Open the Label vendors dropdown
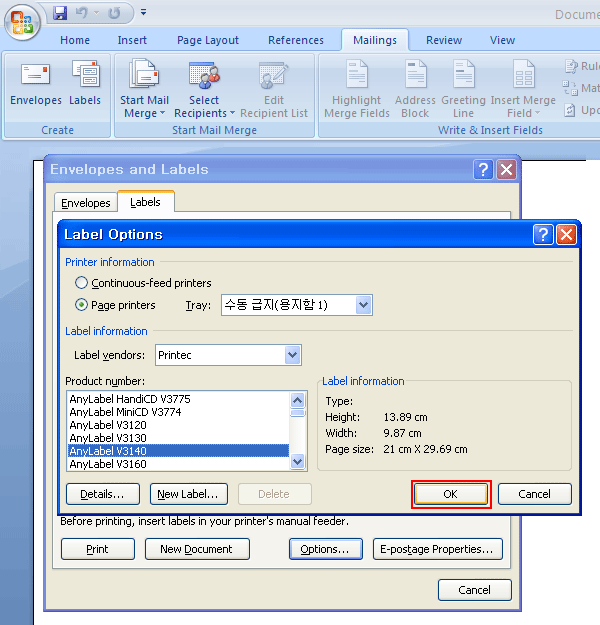This screenshot has width=600, height=625. point(293,355)
